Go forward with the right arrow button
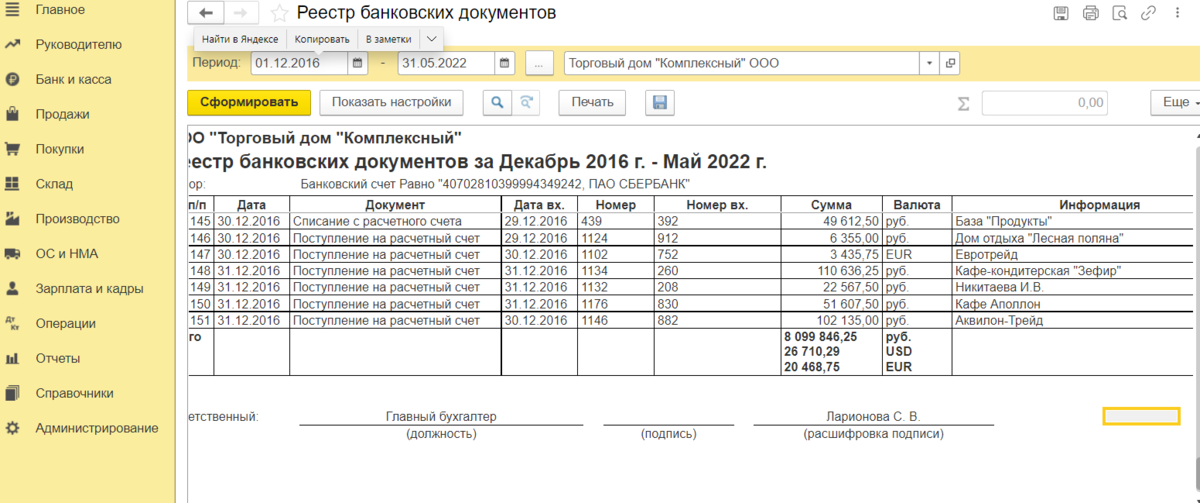The height and width of the screenshot is (503, 1200). 240,14
